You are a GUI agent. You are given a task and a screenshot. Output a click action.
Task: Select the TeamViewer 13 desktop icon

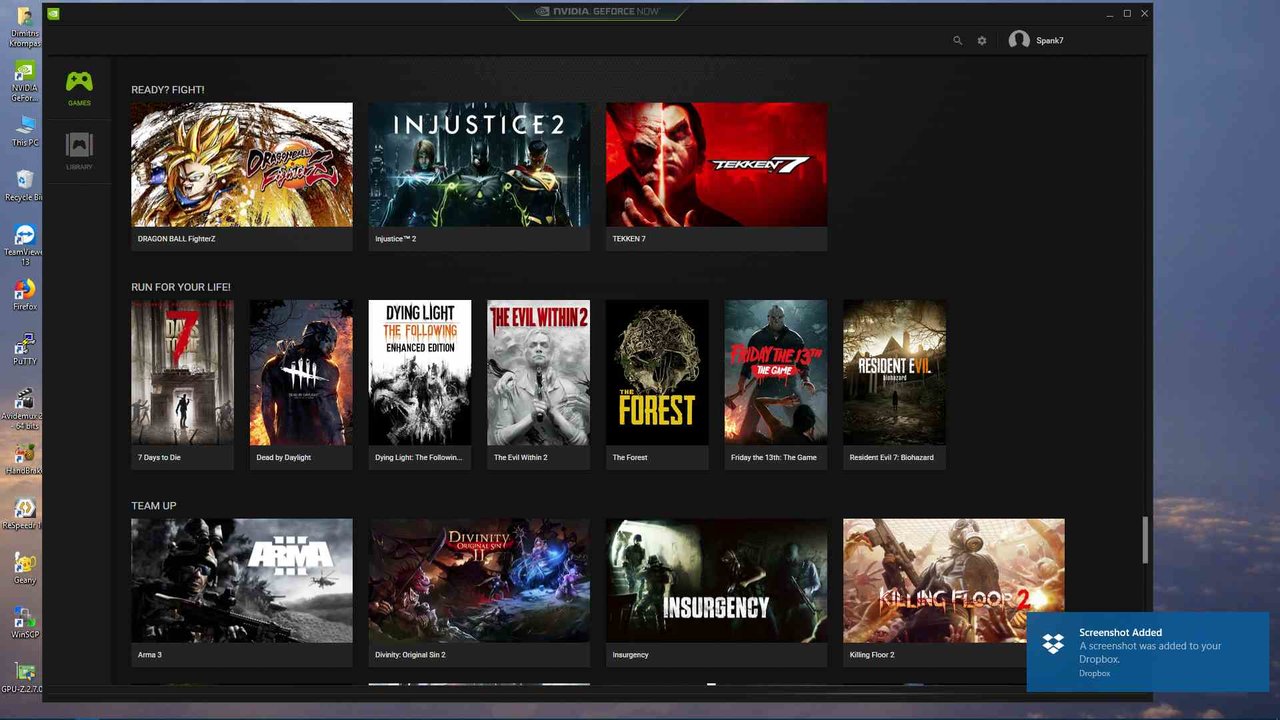pos(24,244)
